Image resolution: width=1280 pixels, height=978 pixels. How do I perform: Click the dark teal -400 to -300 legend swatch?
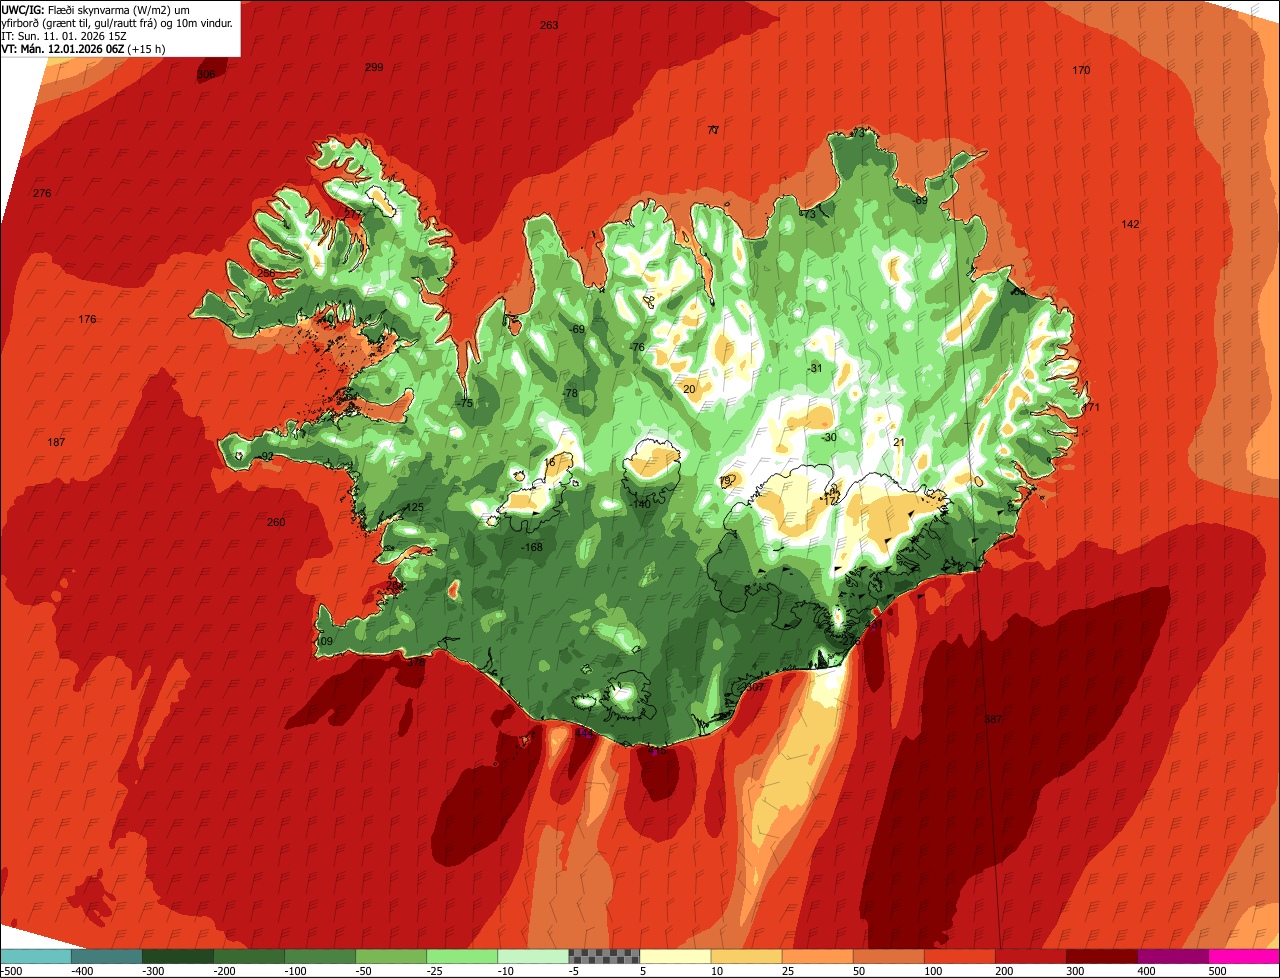[107, 956]
